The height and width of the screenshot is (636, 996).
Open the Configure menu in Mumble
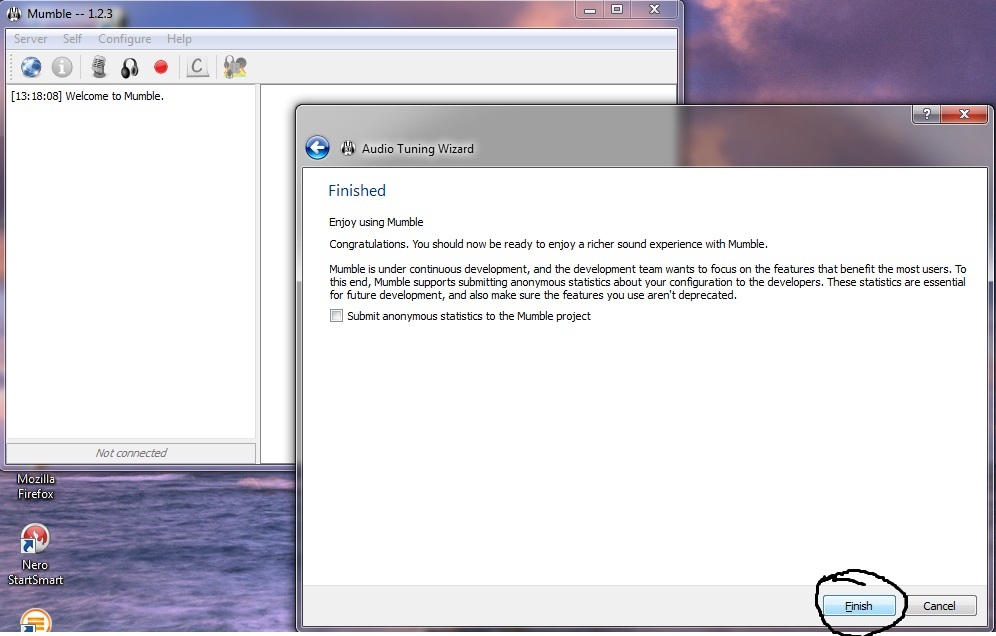(124, 39)
